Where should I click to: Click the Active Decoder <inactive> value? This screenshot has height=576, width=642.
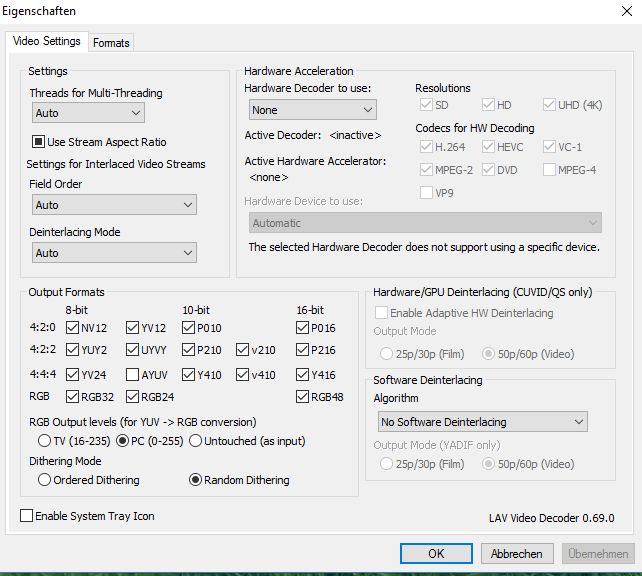[355, 135]
